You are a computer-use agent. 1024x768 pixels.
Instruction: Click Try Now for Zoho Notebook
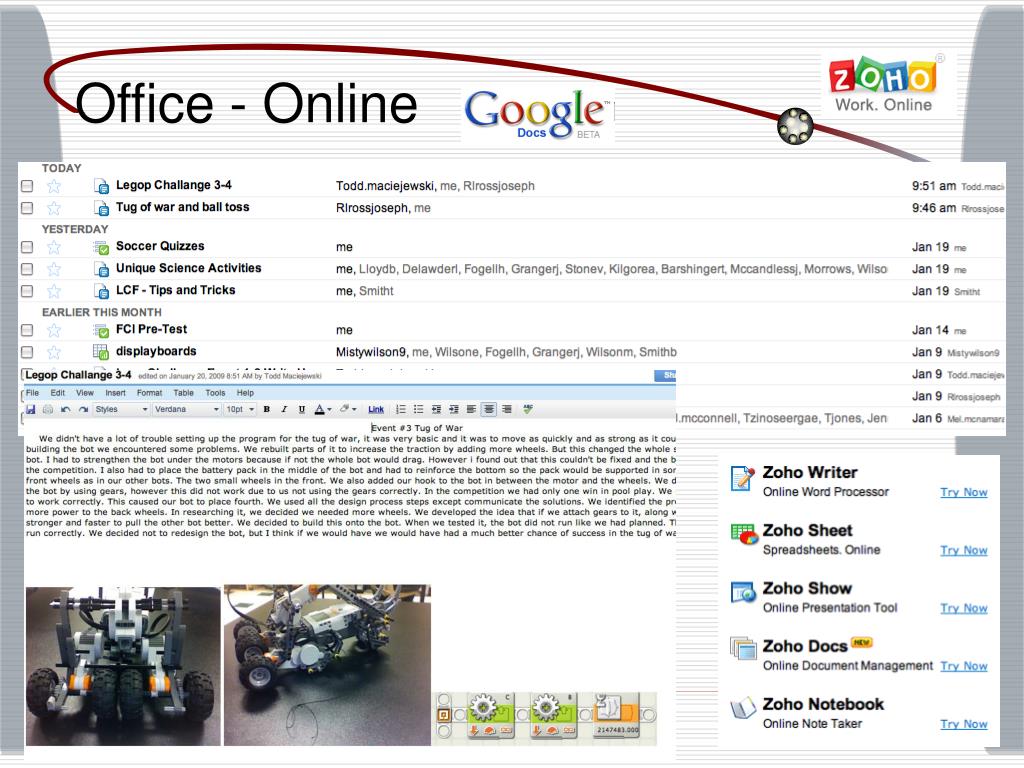click(x=964, y=724)
